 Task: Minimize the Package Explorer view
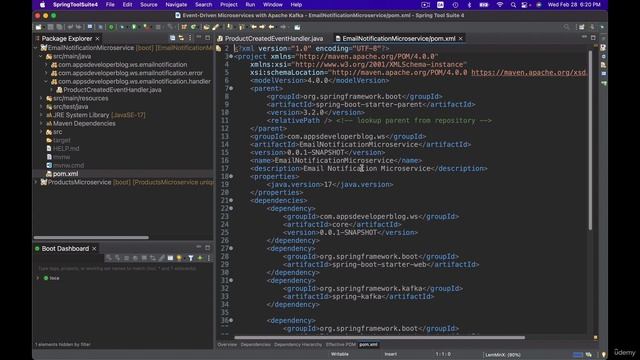tap(199, 38)
